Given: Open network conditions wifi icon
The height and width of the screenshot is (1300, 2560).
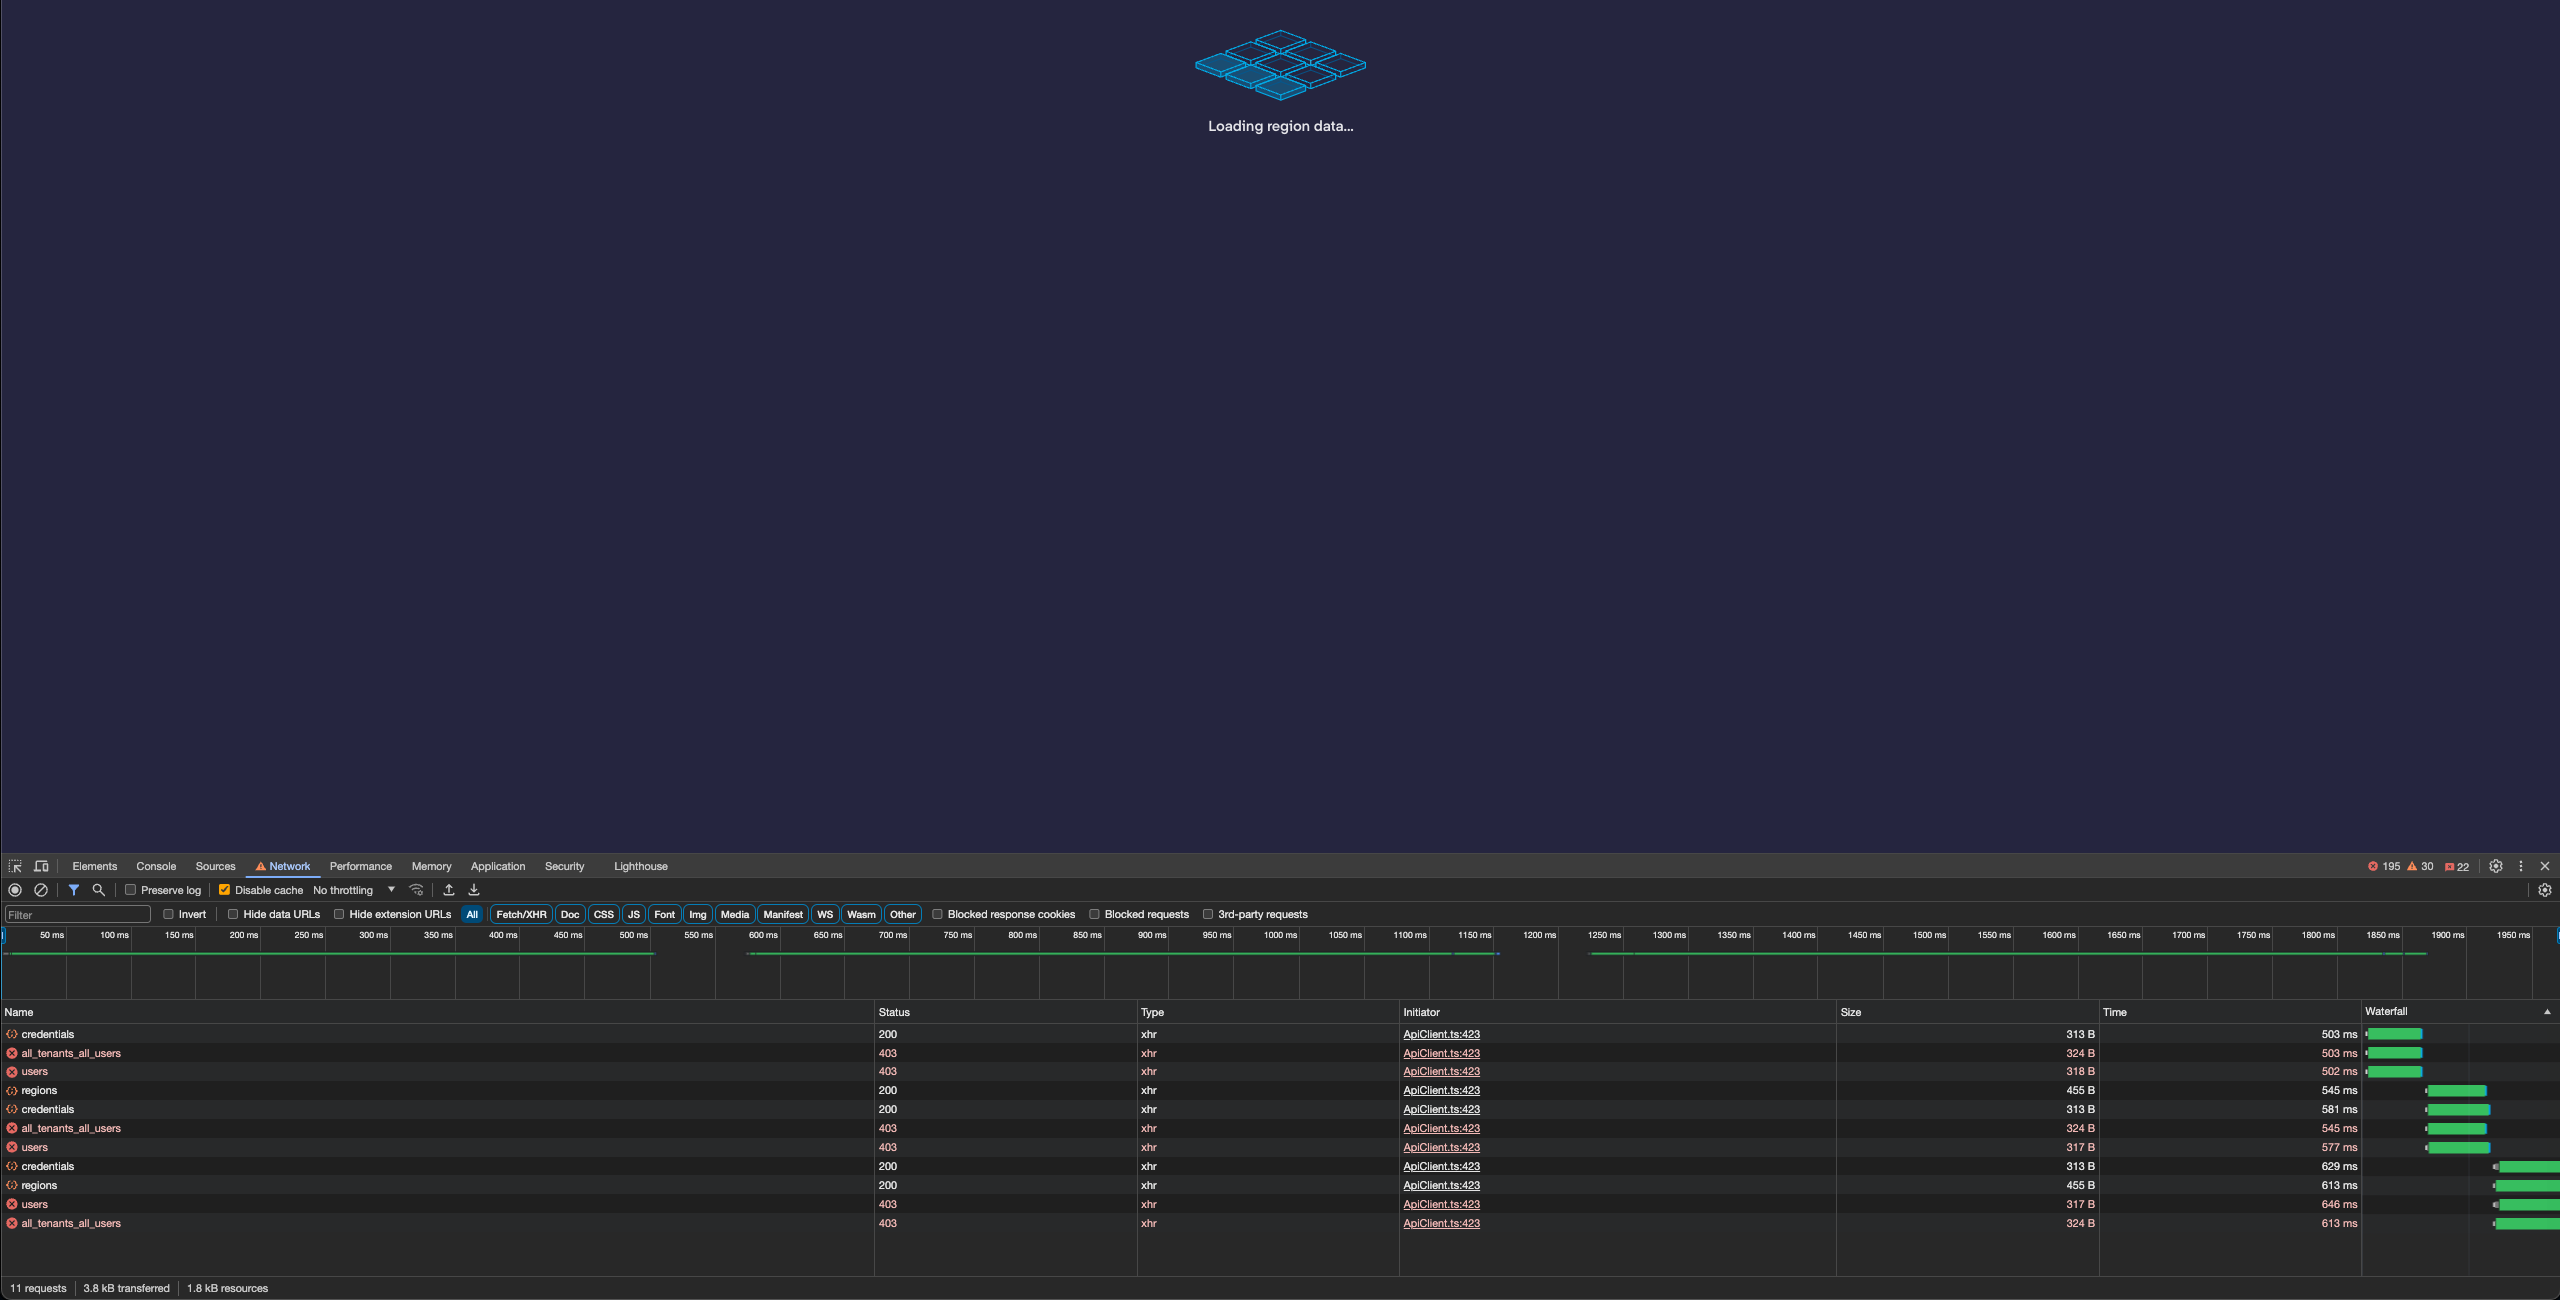Looking at the screenshot, I should coord(416,890).
